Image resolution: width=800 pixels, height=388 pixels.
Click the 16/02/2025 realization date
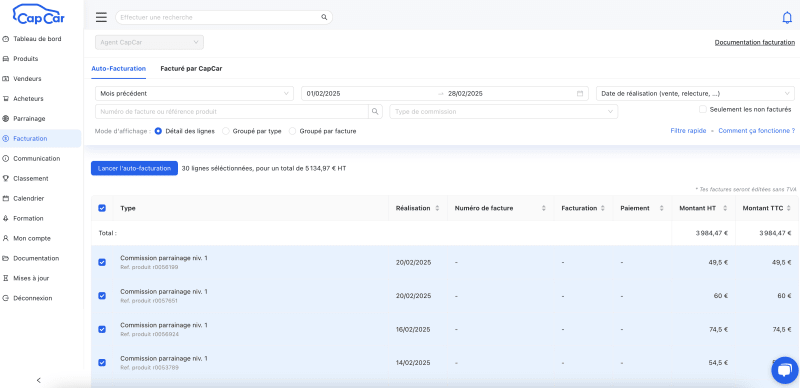pos(413,329)
